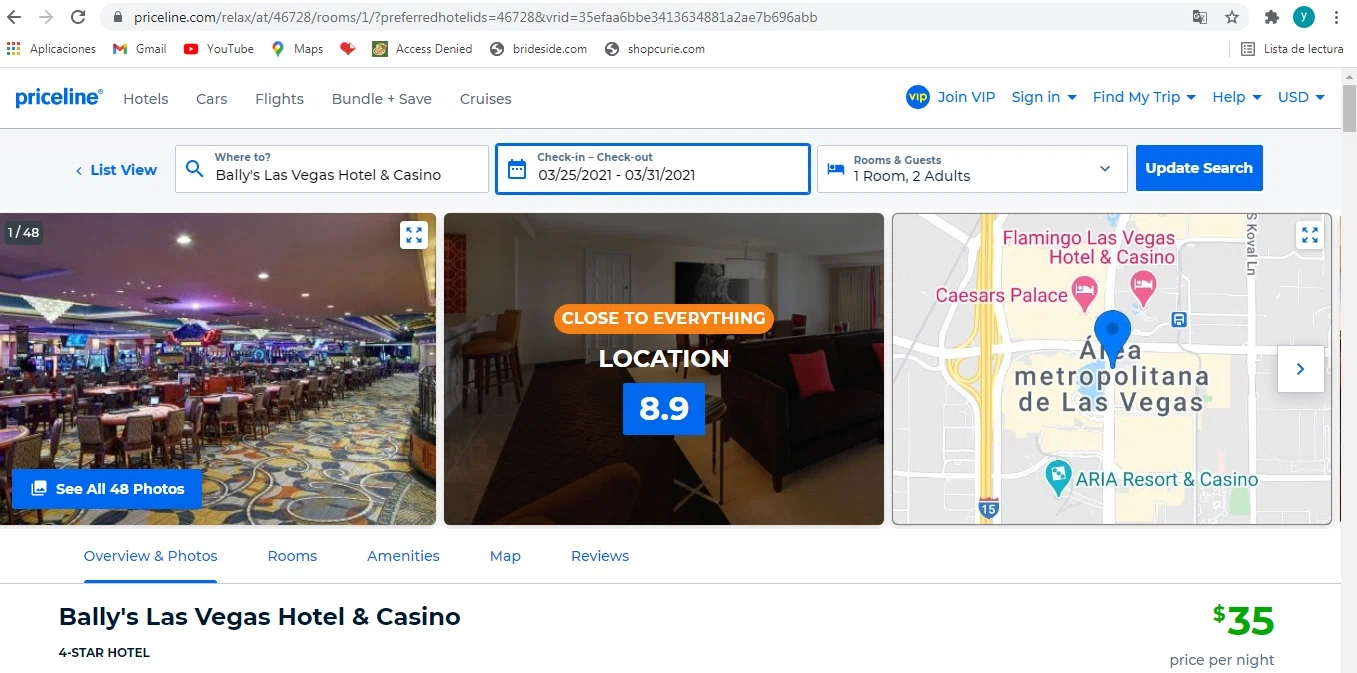The width and height of the screenshot is (1357, 673).
Task: Switch to the Reviews tab
Action: point(600,557)
